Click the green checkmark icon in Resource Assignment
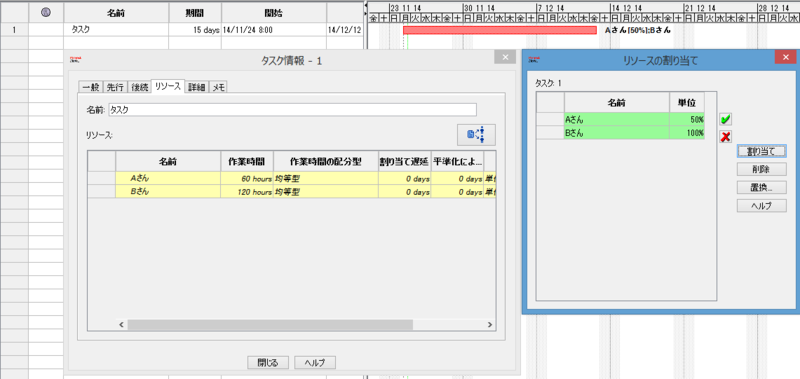Screen dimensions: 800x379 (725, 120)
